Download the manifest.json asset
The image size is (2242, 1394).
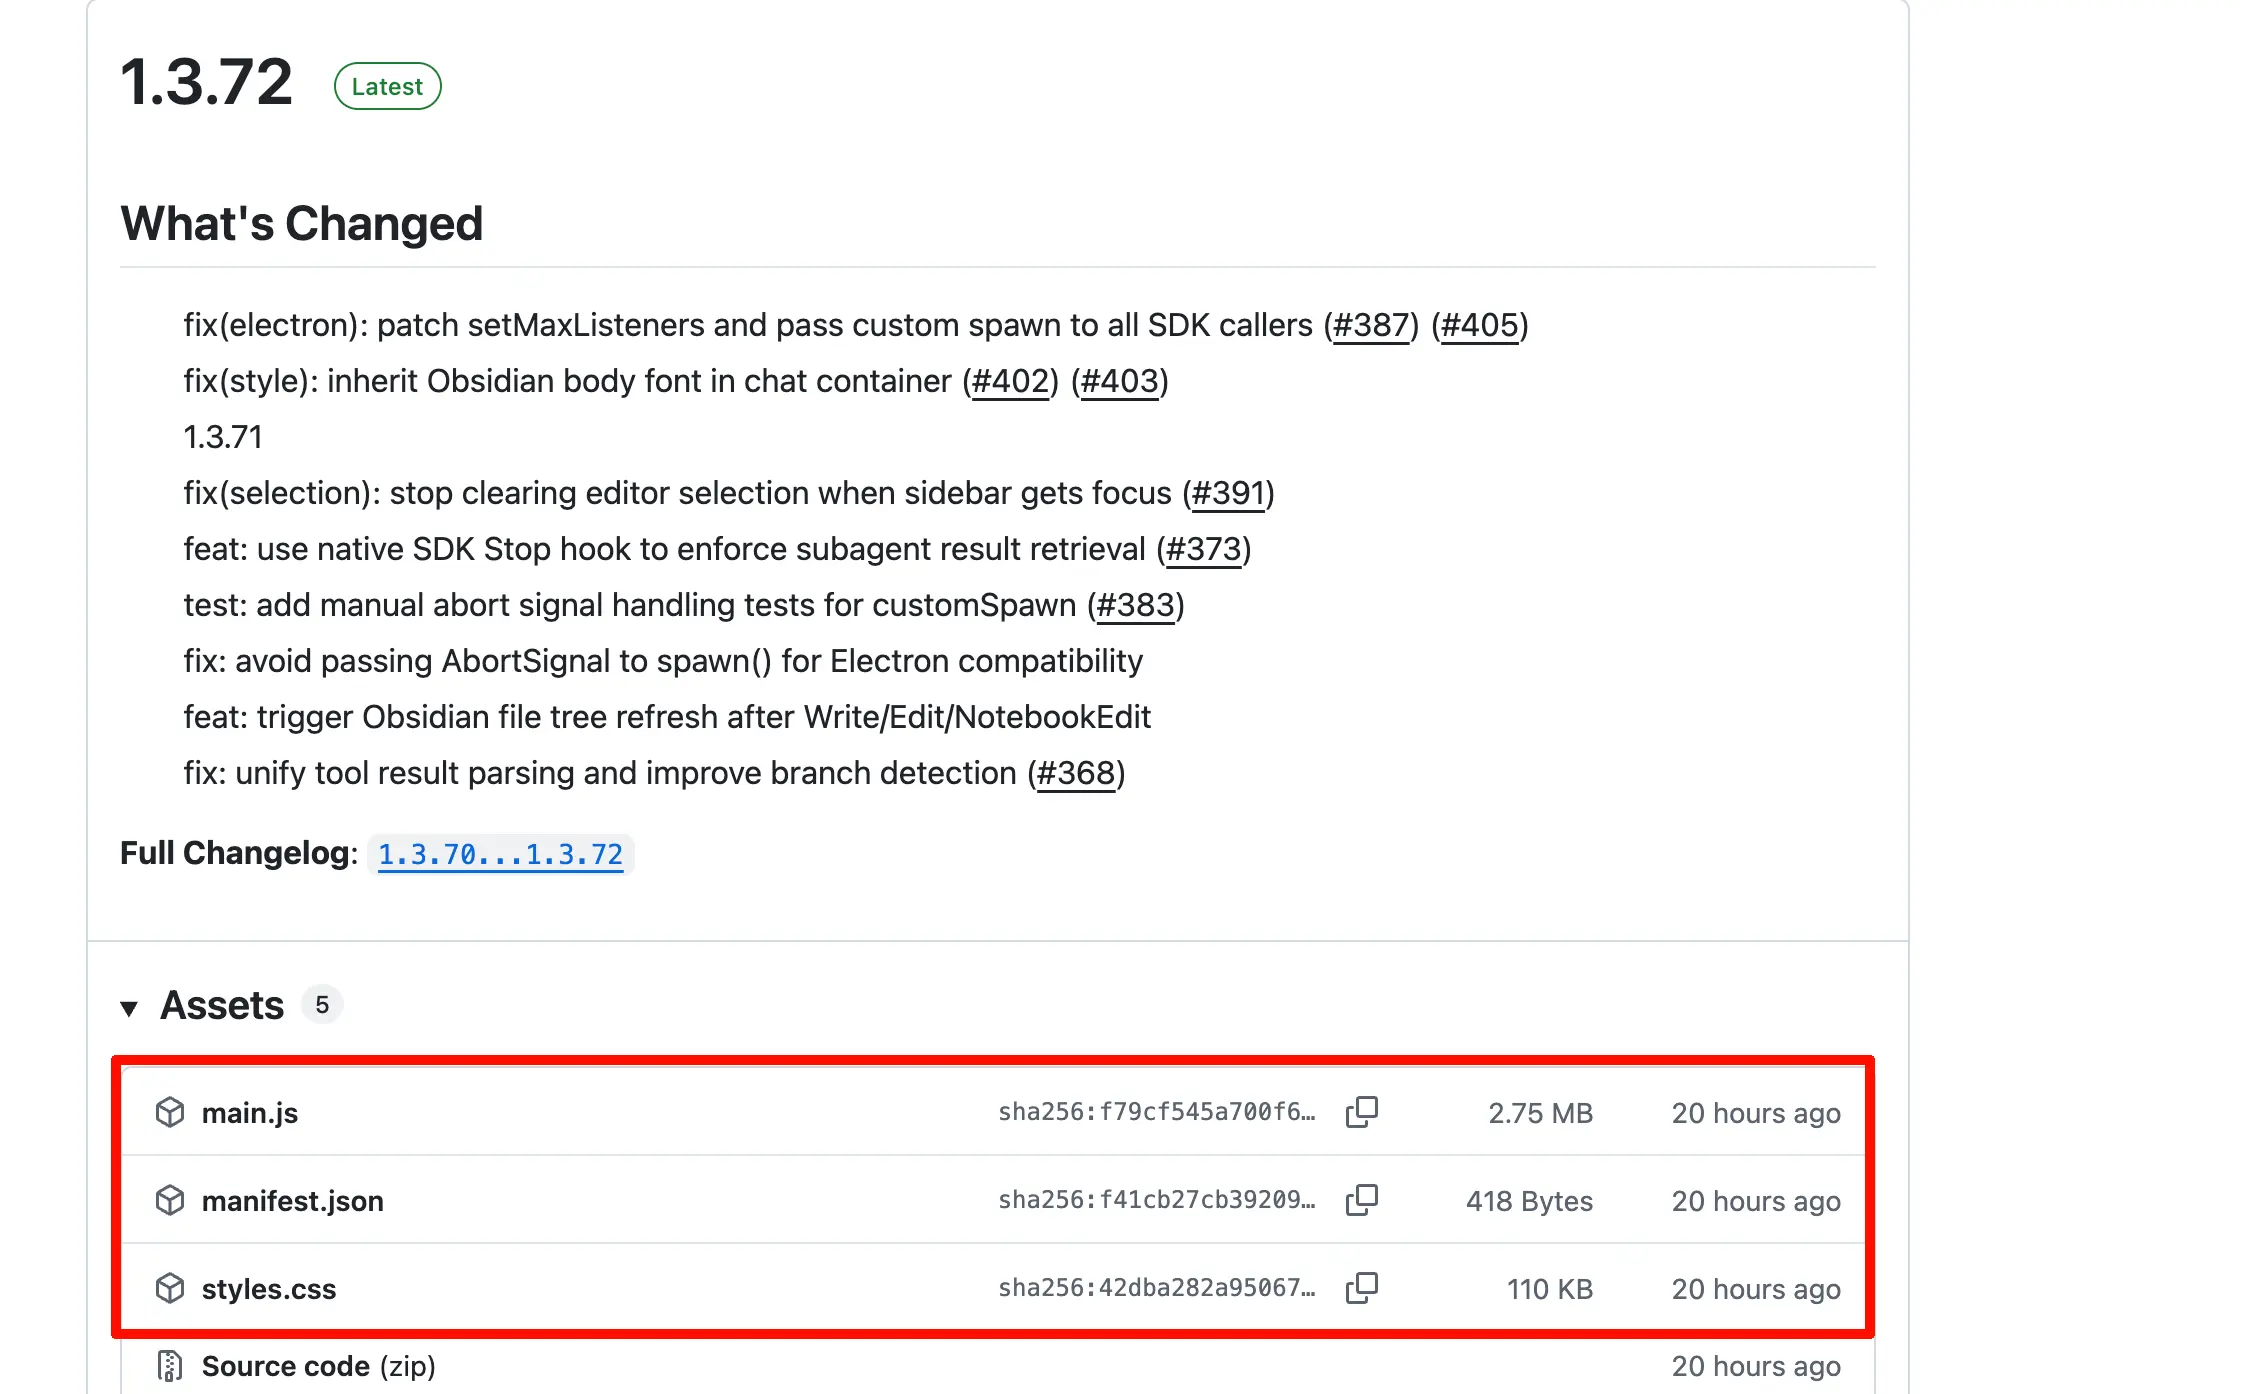pos(292,1201)
